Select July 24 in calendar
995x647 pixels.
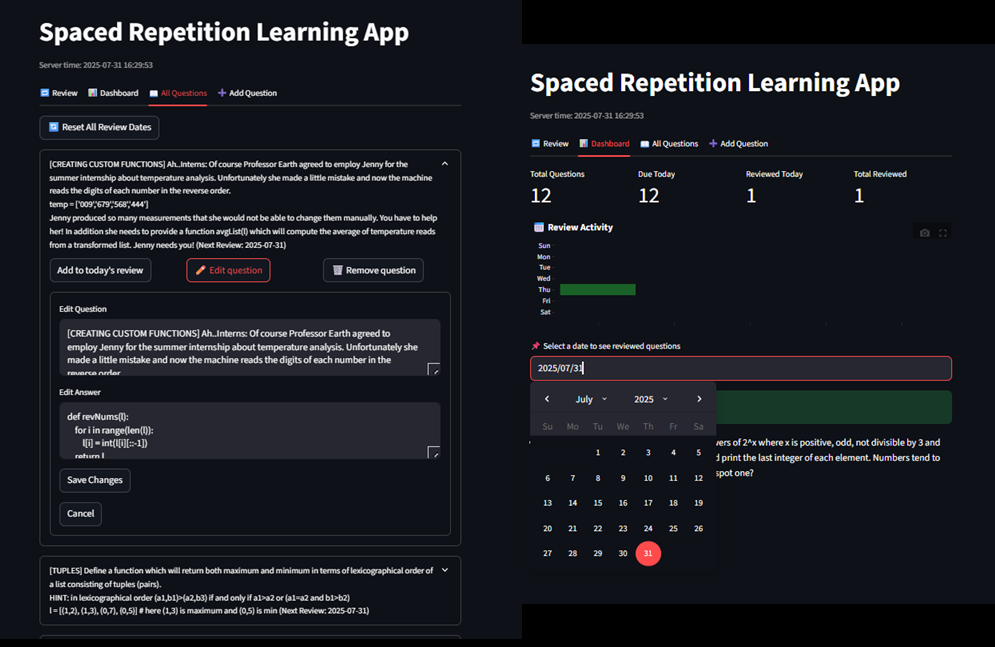648,528
